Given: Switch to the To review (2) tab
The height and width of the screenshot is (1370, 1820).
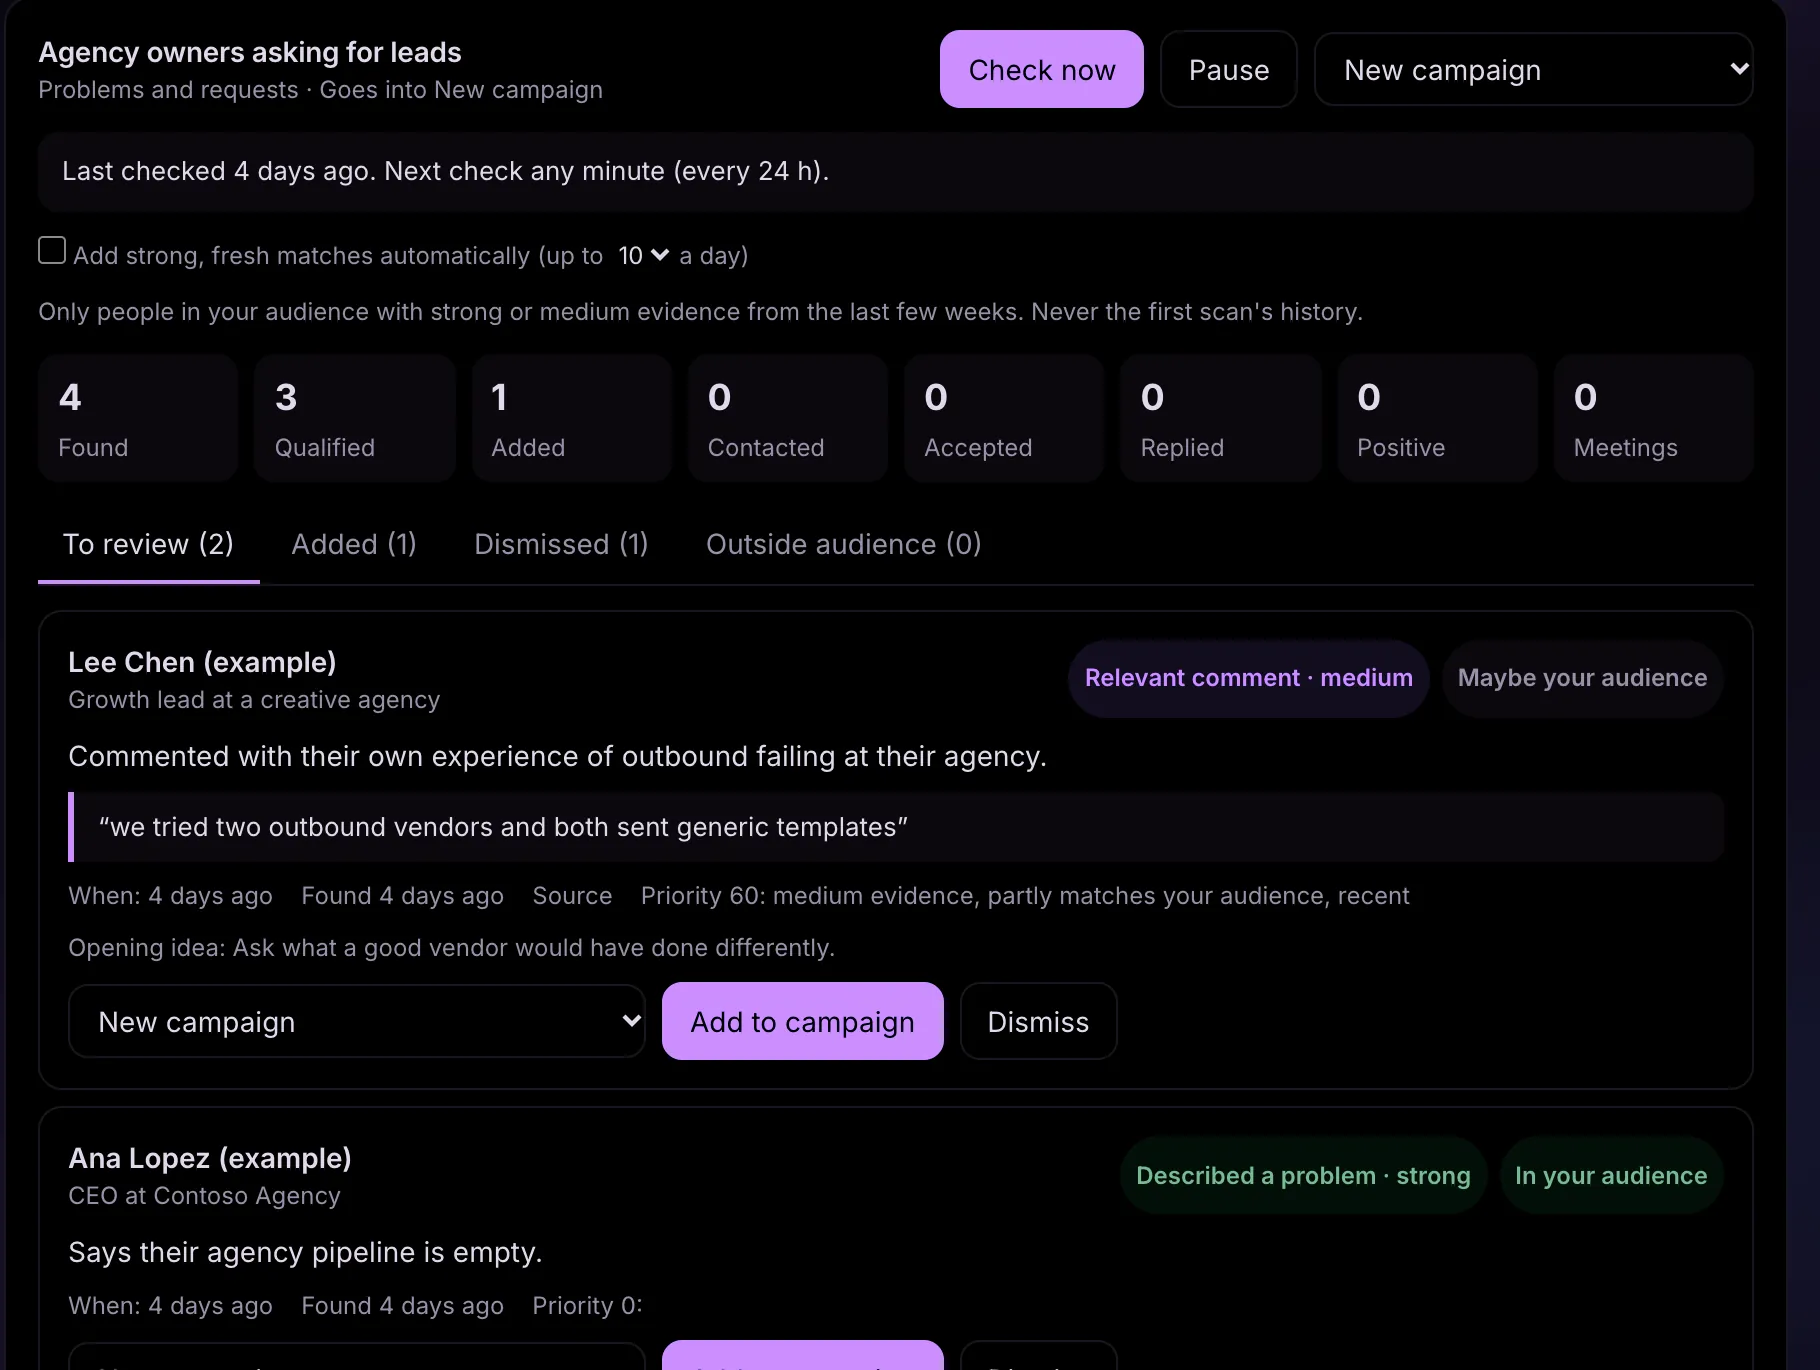Looking at the screenshot, I should 148,544.
